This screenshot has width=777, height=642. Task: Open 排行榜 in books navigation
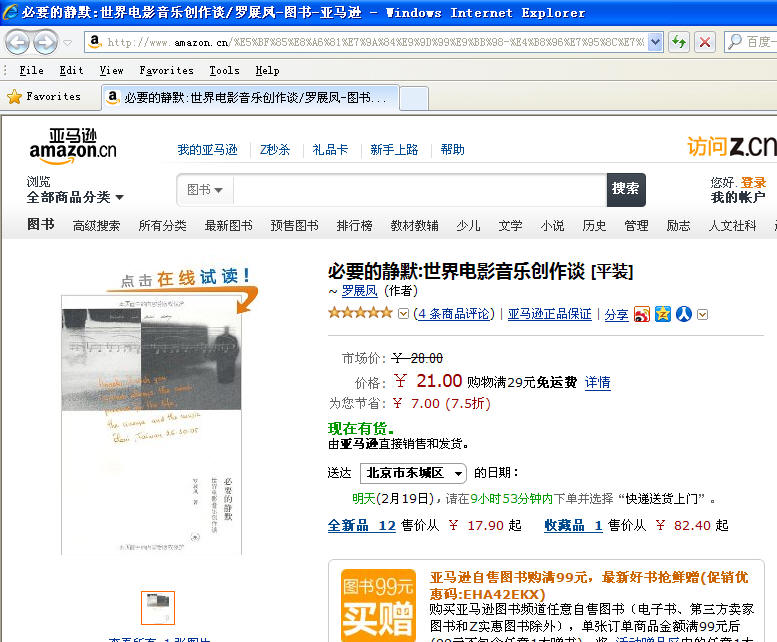pos(354,226)
